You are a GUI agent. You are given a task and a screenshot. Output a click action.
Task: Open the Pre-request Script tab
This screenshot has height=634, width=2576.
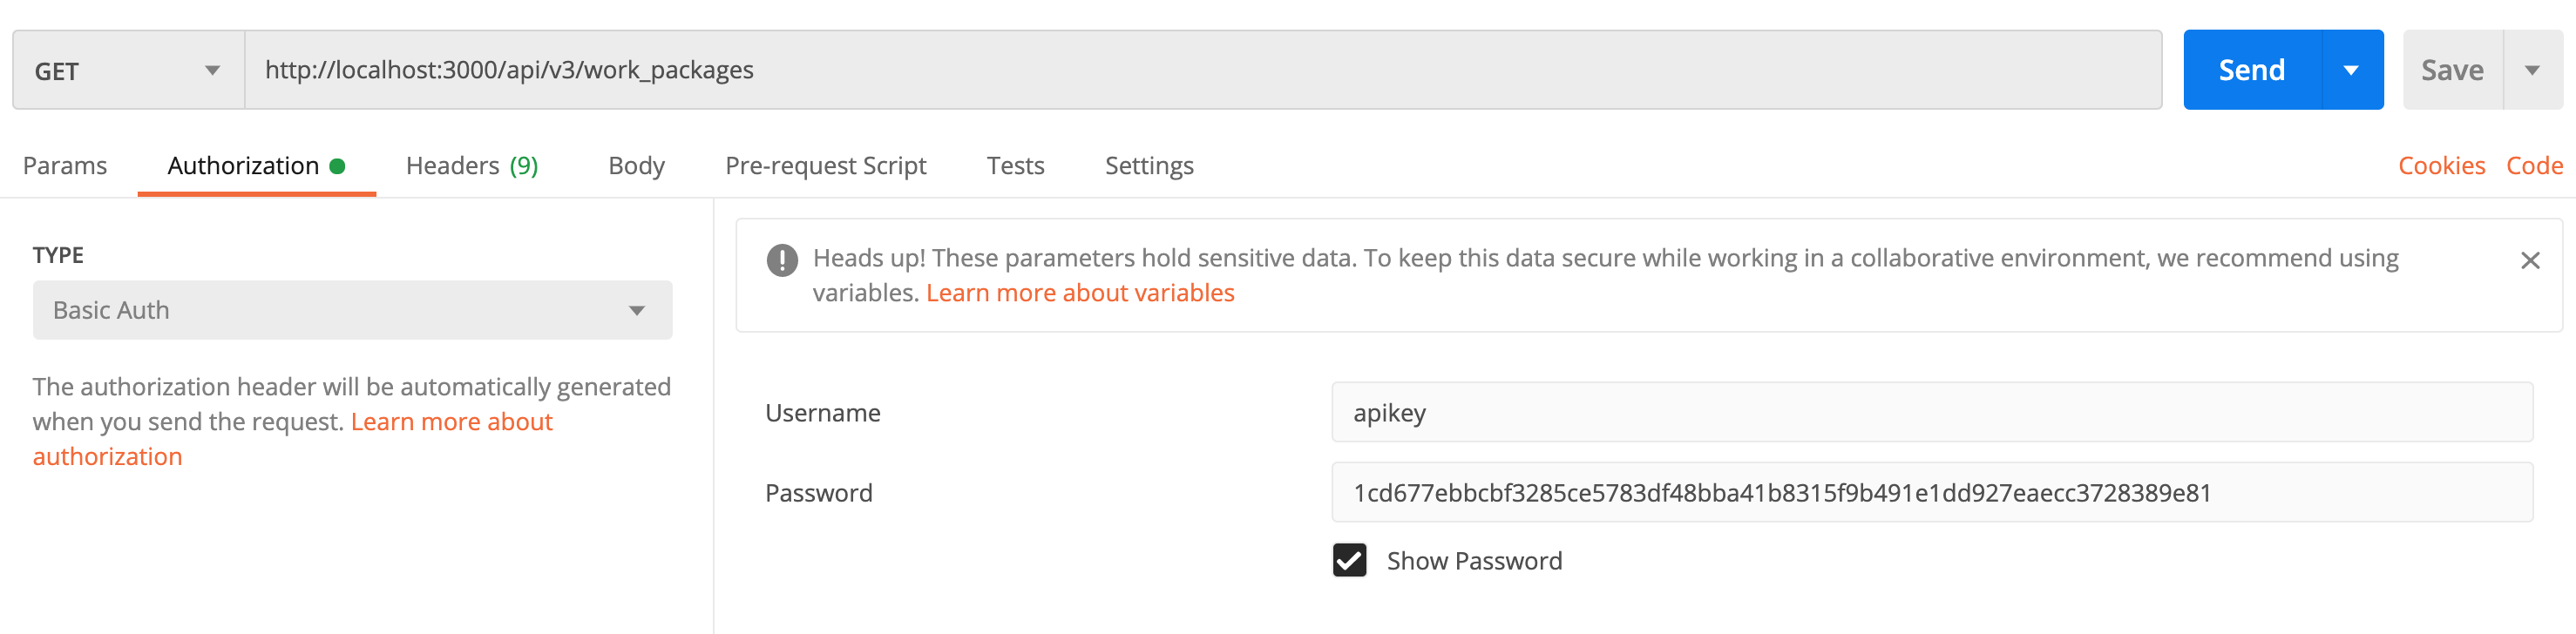825,166
